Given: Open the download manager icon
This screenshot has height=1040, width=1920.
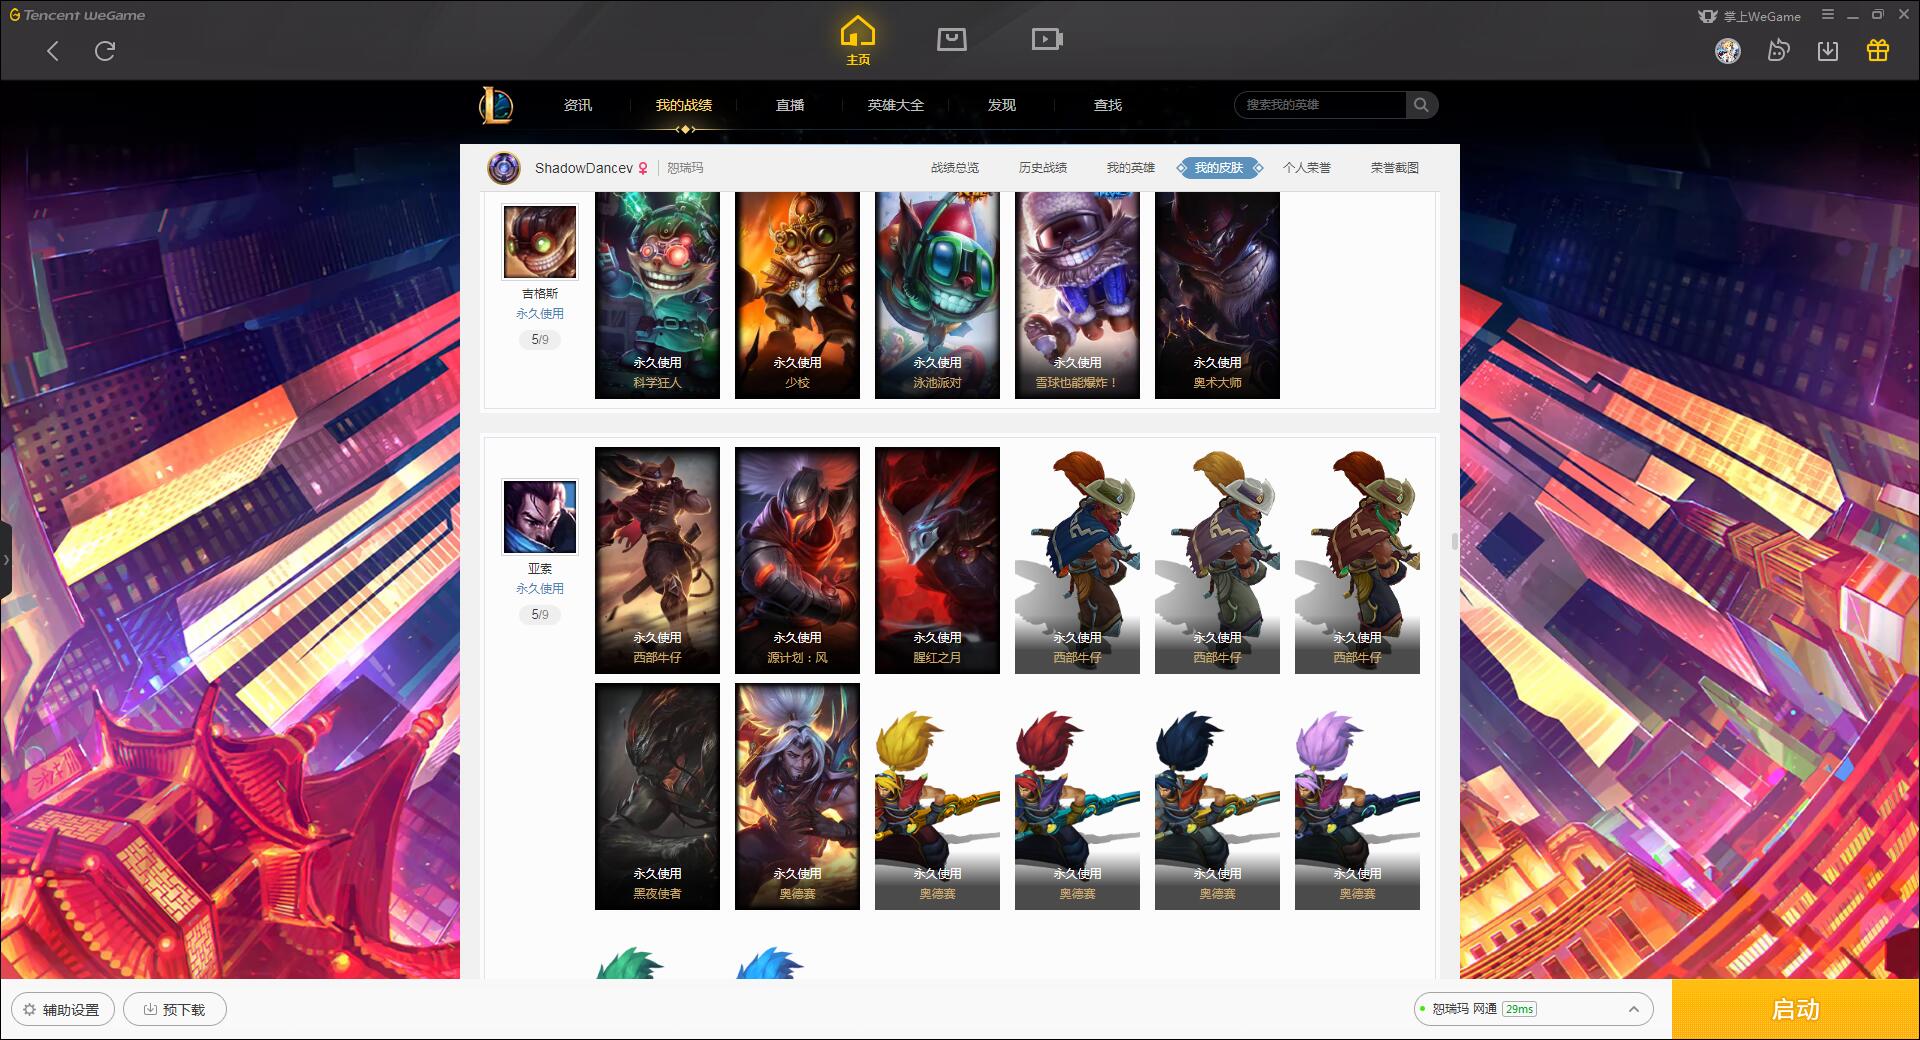Looking at the screenshot, I should 1828,51.
